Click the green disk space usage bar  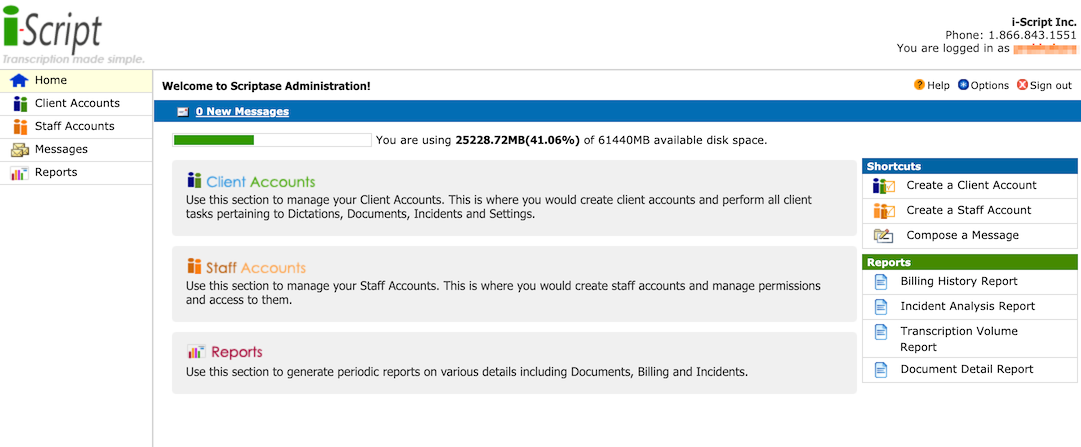click(x=214, y=140)
